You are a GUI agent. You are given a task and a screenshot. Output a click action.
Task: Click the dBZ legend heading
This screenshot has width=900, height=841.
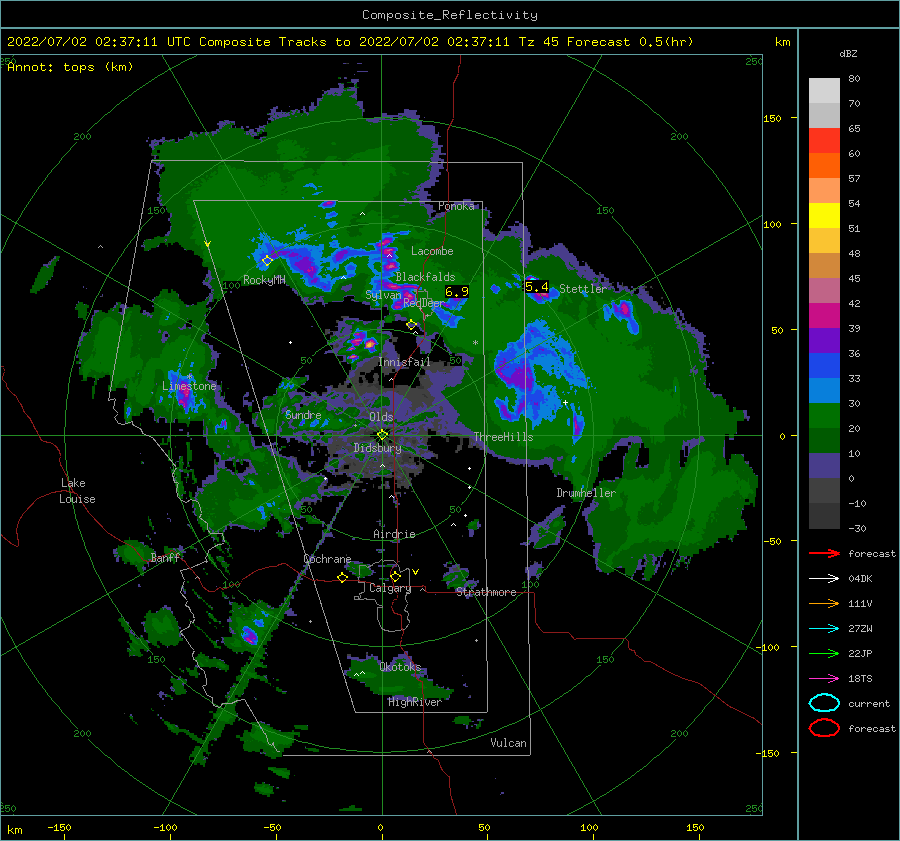coord(848,54)
